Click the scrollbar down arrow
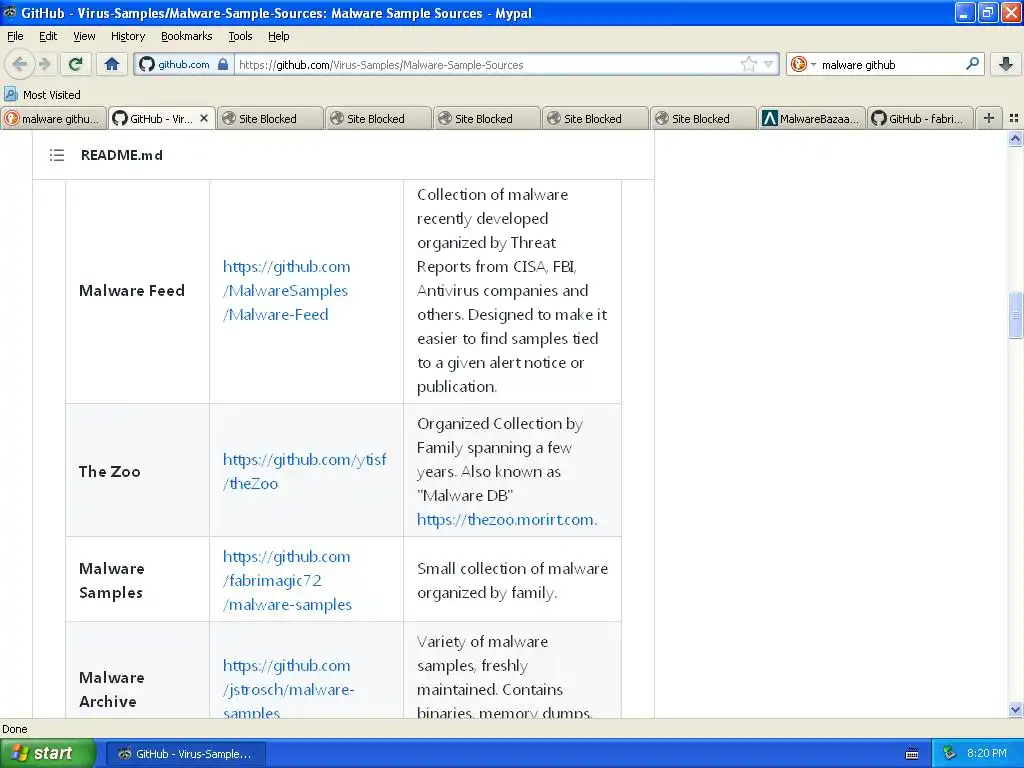The image size is (1024, 768). point(1015,710)
